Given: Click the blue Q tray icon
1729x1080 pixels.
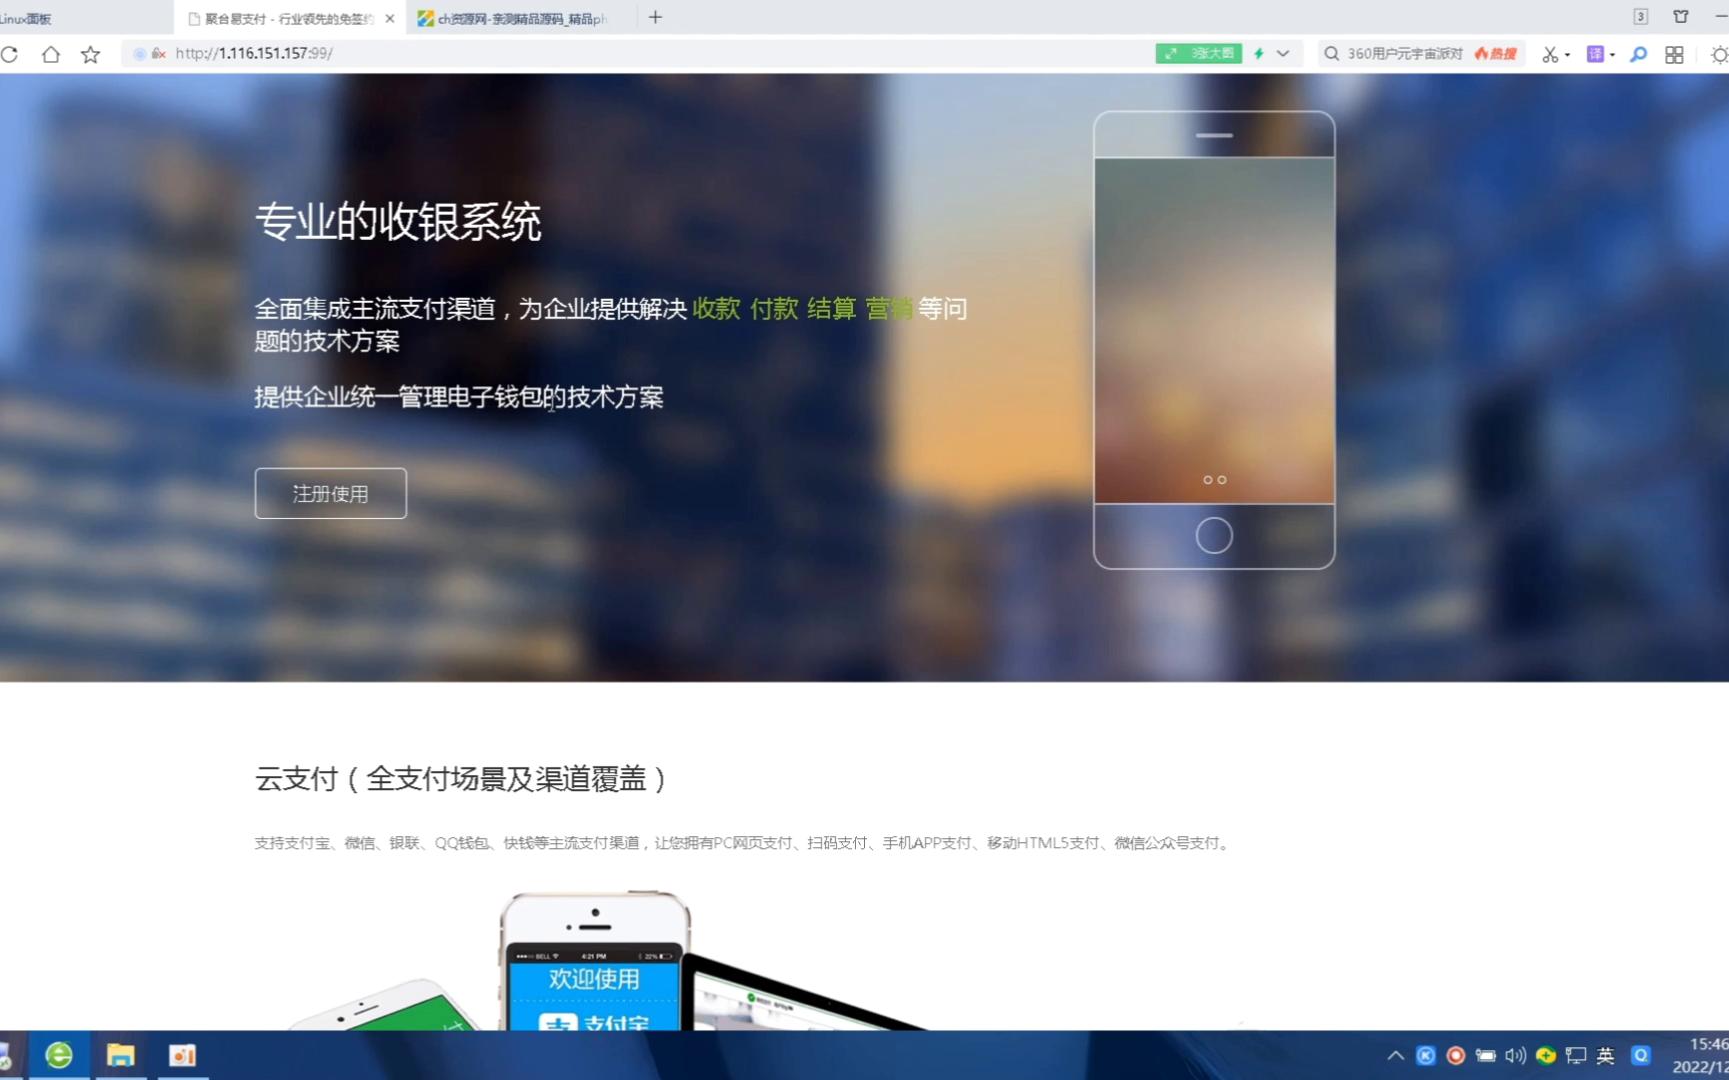Looking at the screenshot, I should pyautogui.click(x=1641, y=1055).
